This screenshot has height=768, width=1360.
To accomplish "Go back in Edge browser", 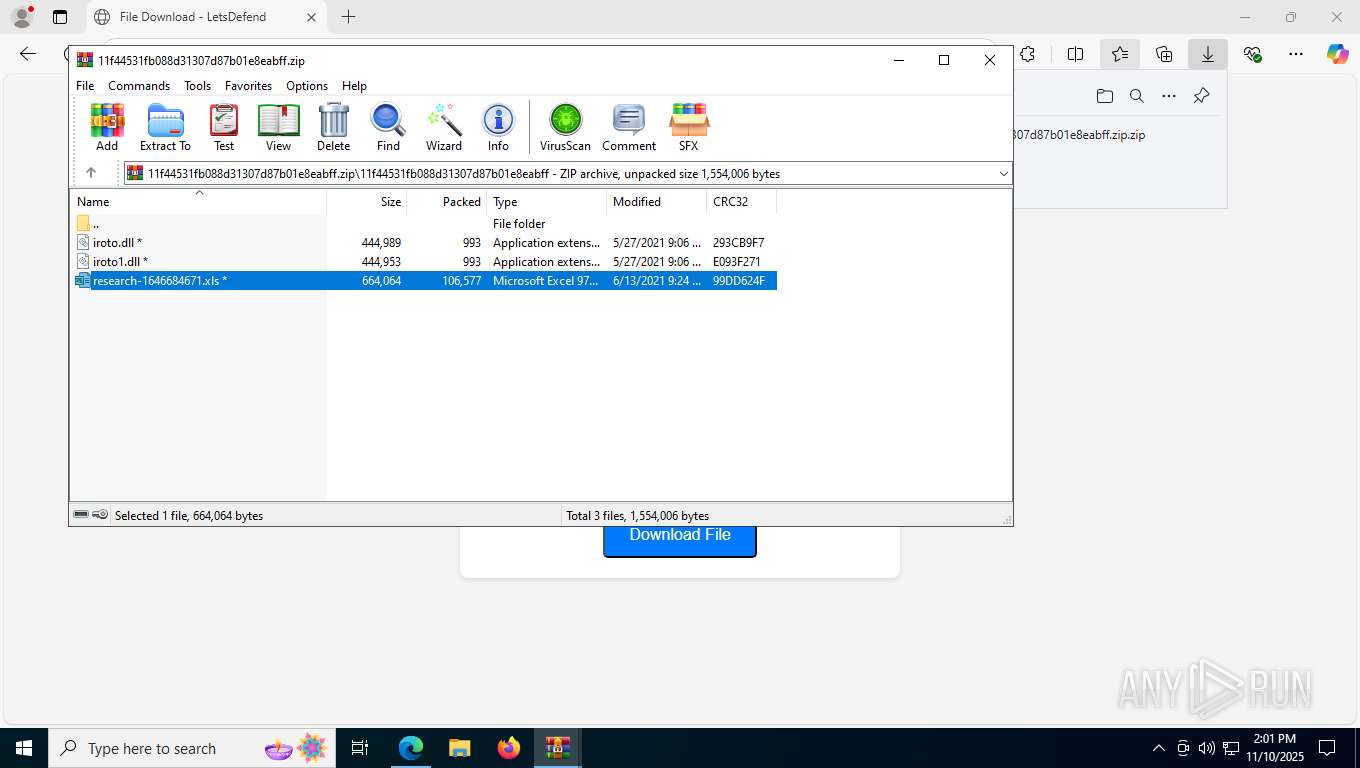I will point(28,54).
